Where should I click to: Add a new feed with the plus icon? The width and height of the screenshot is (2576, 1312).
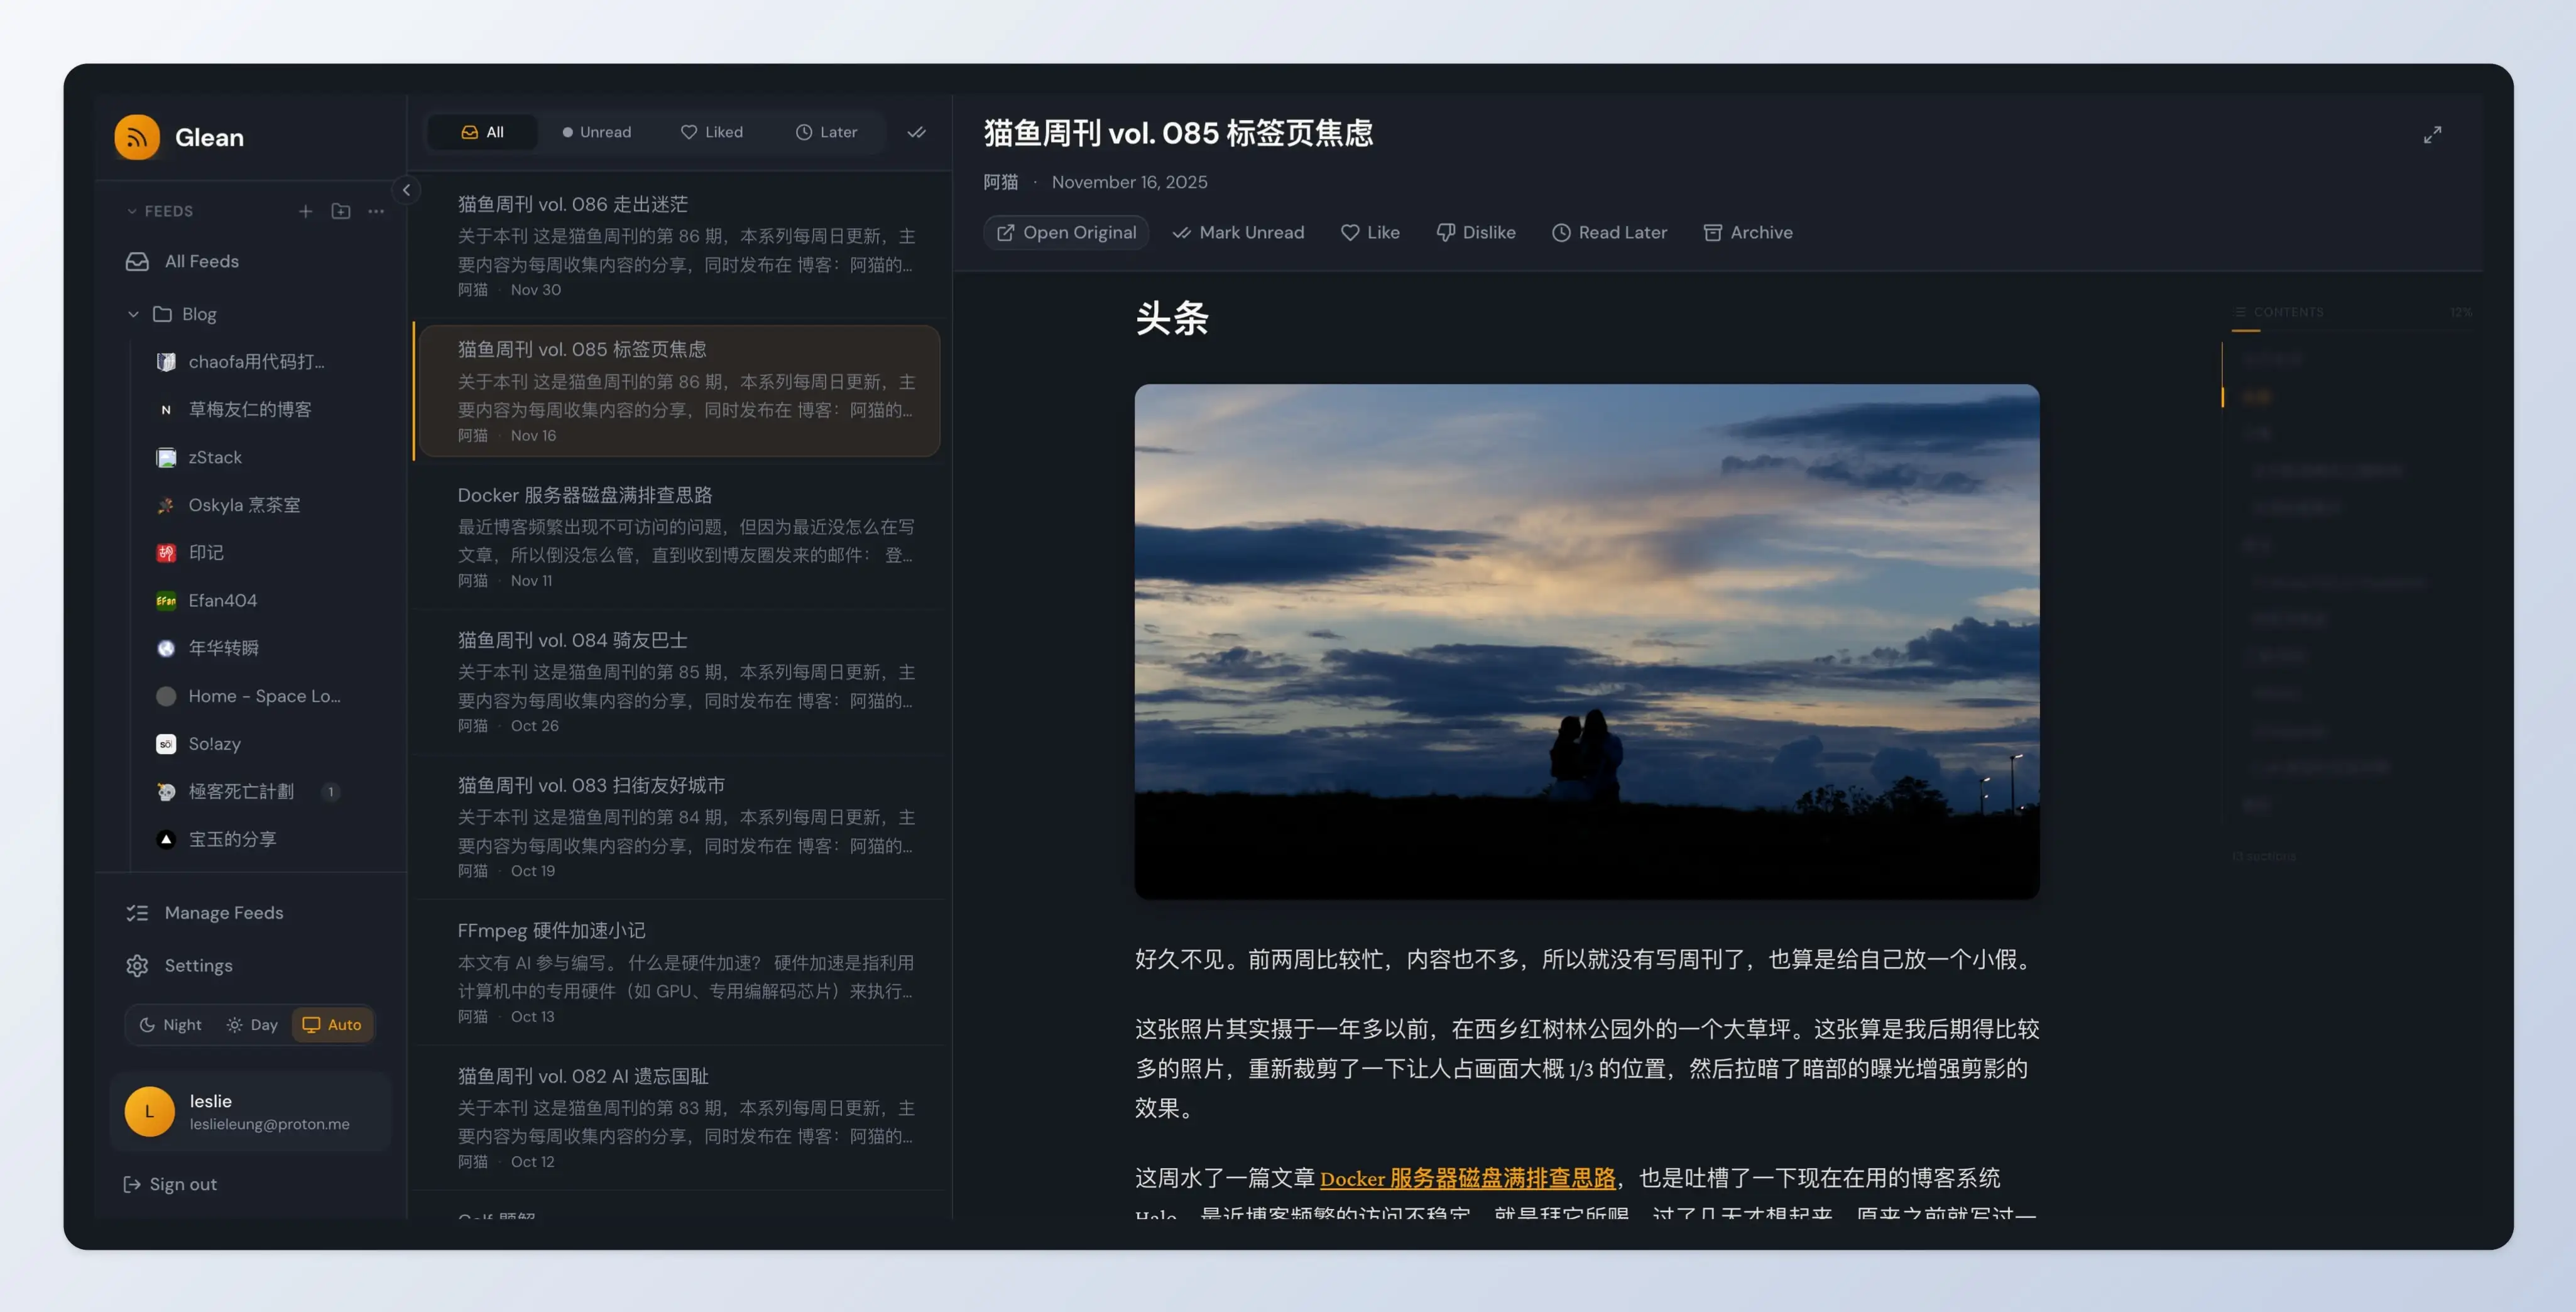click(x=306, y=211)
